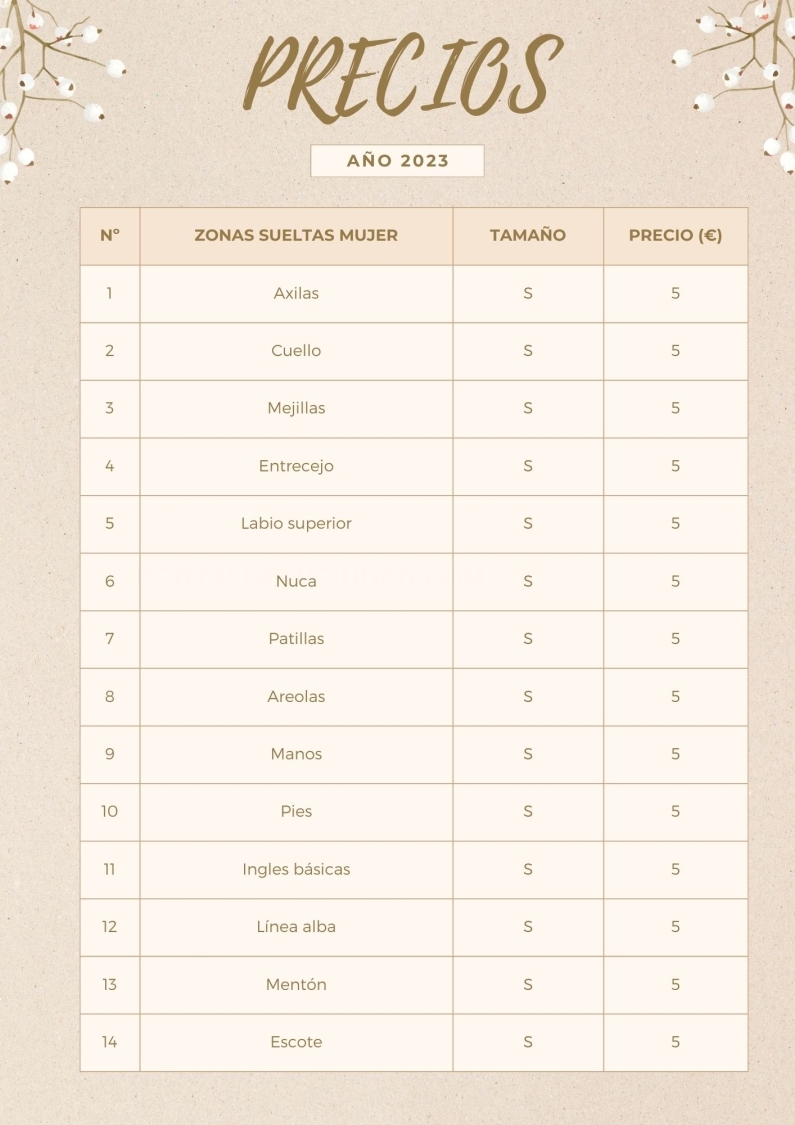The height and width of the screenshot is (1125, 795).
Task: Click the Entrecejo table entry
Action: [x=296, y=466]
